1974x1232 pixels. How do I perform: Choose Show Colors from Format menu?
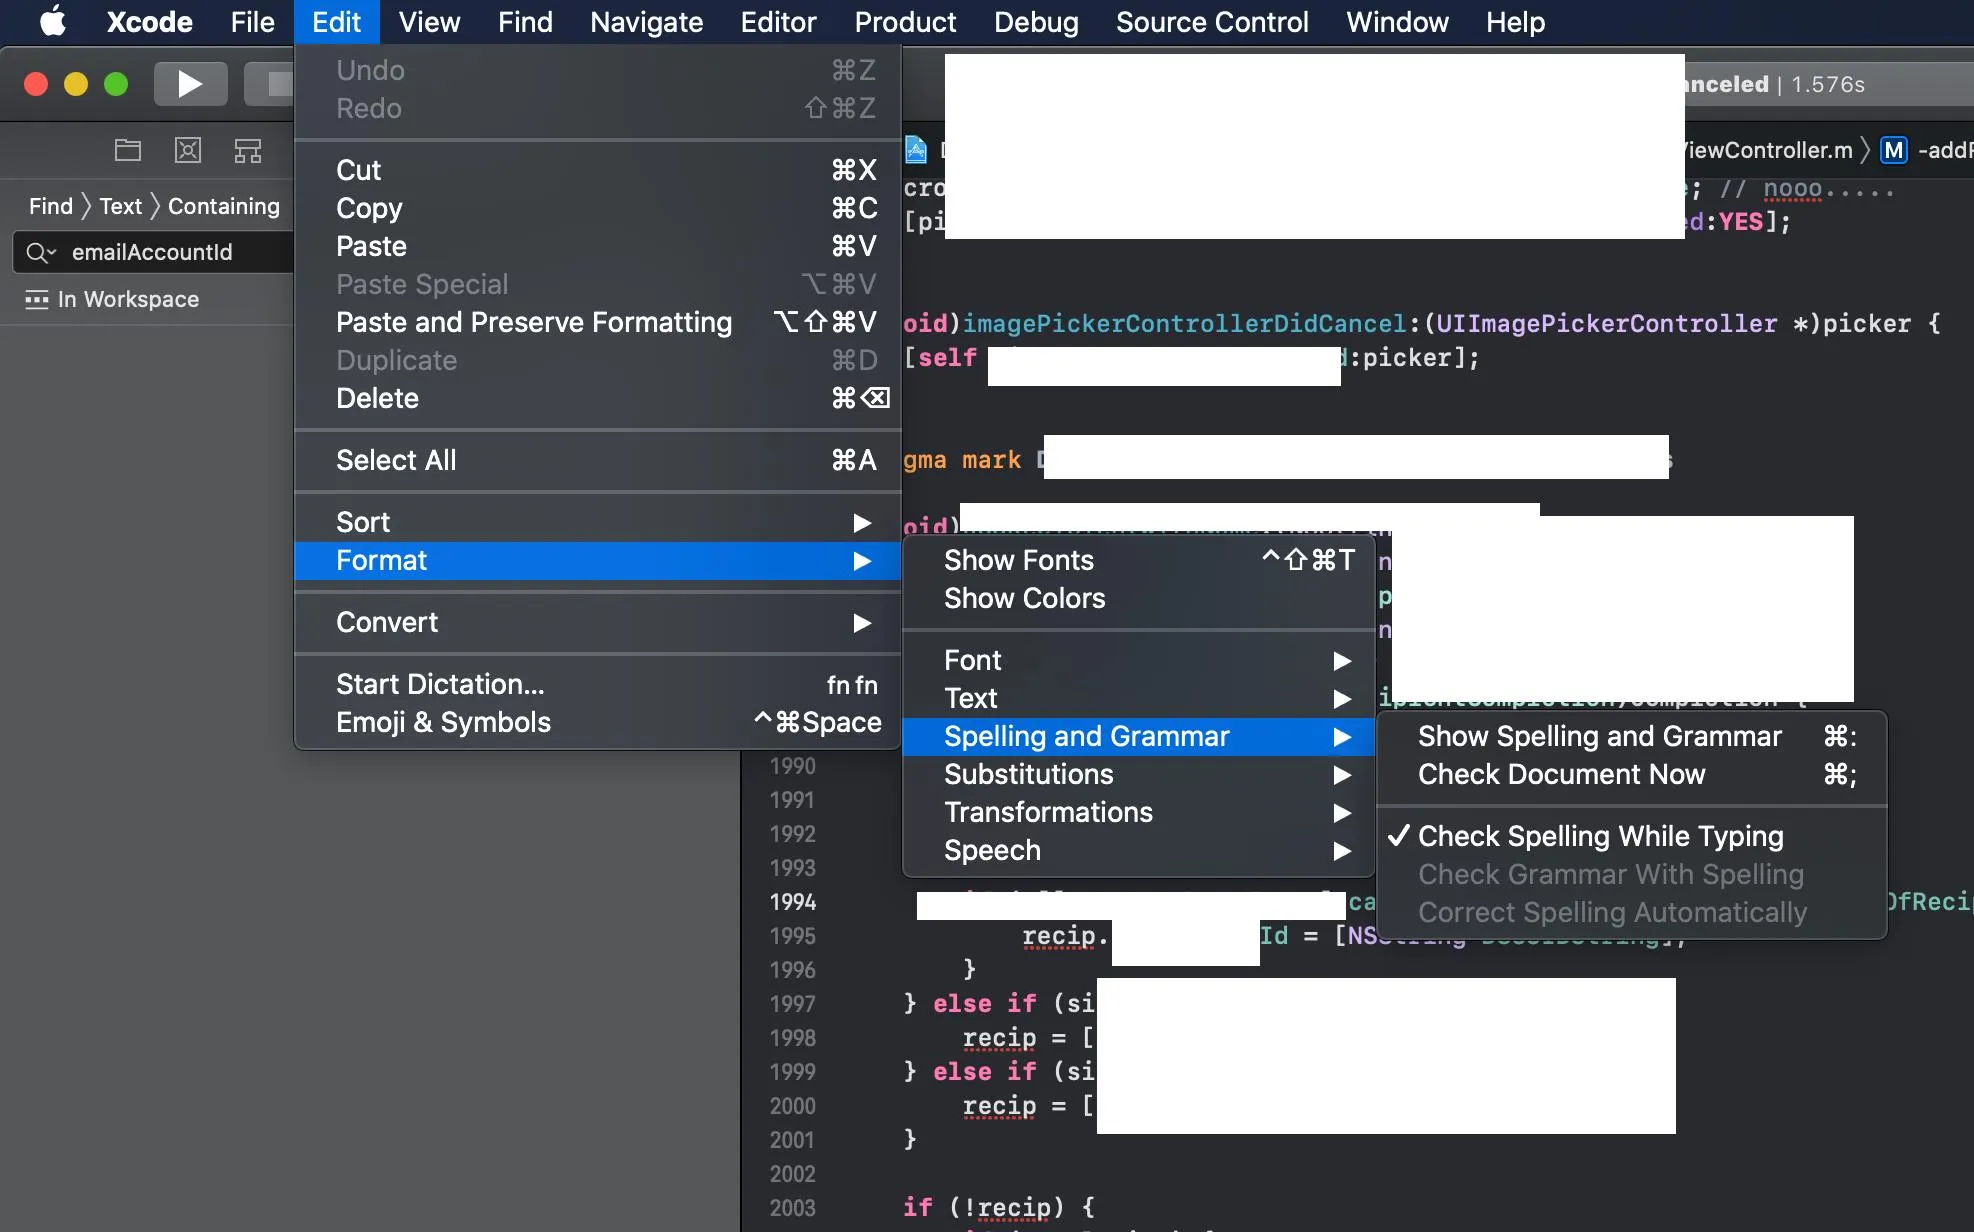[x=1024, y=598]
